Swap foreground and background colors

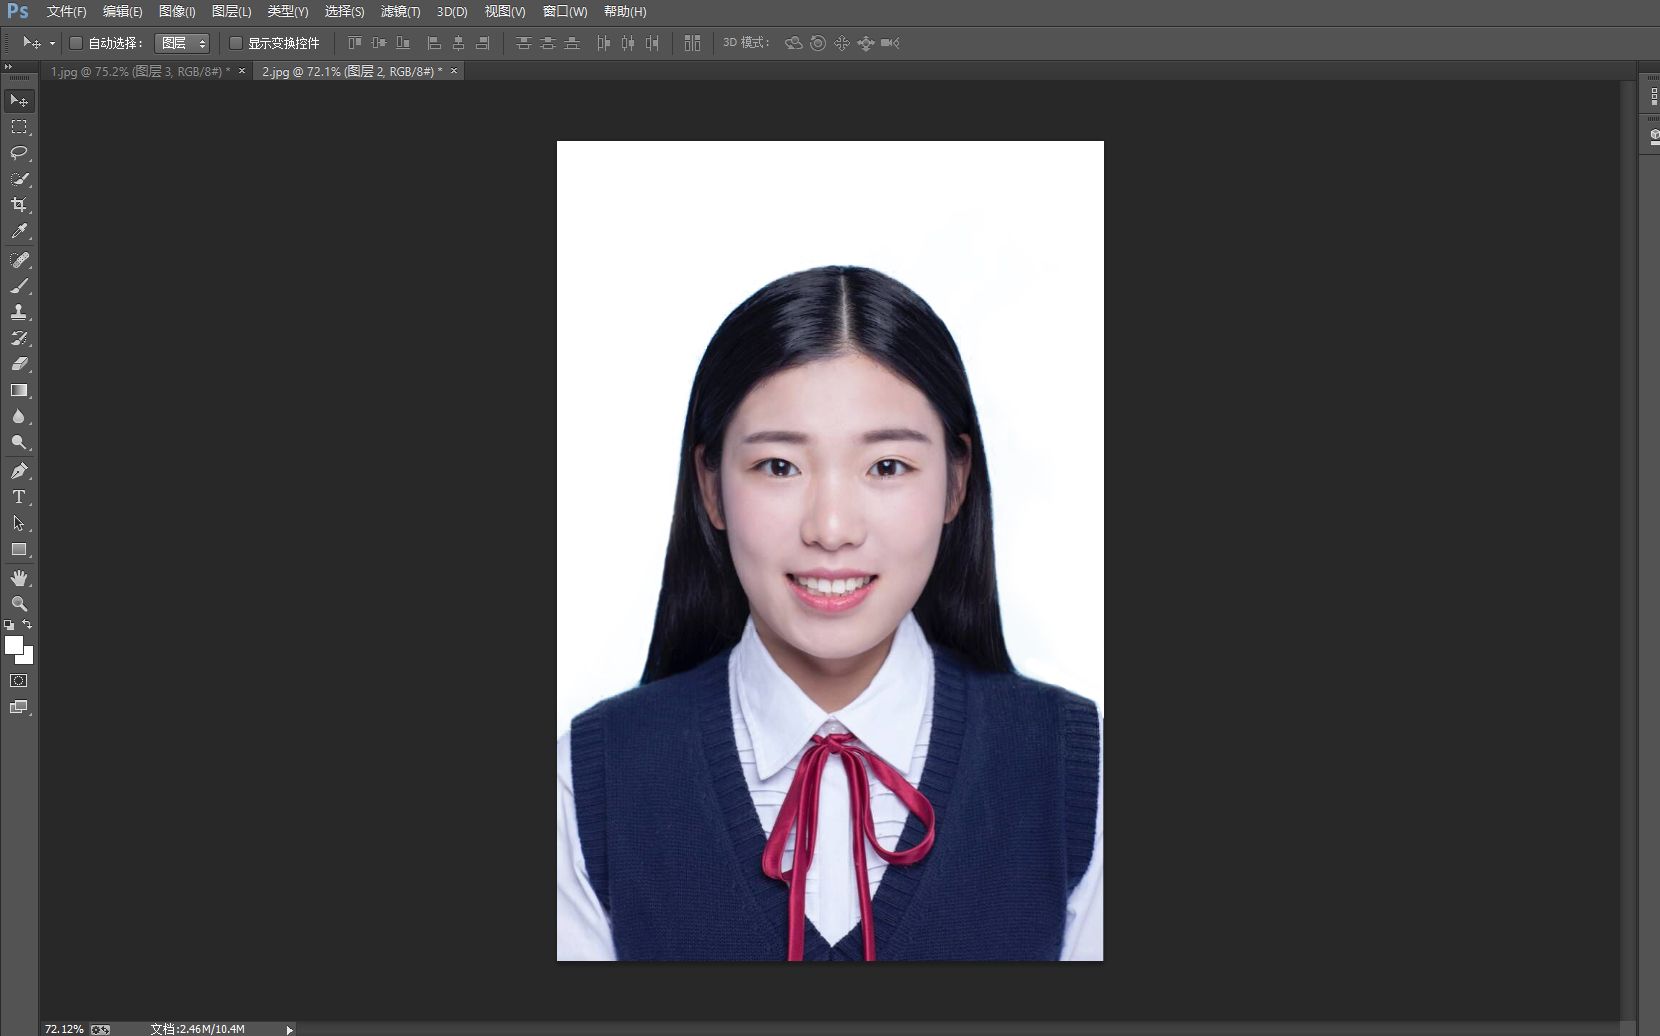27,624
